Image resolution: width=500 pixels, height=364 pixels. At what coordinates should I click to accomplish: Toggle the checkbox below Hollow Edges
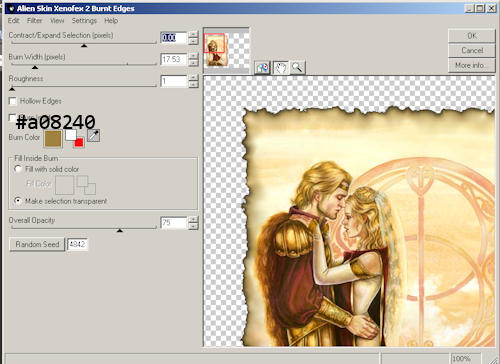tap(12, 117)
